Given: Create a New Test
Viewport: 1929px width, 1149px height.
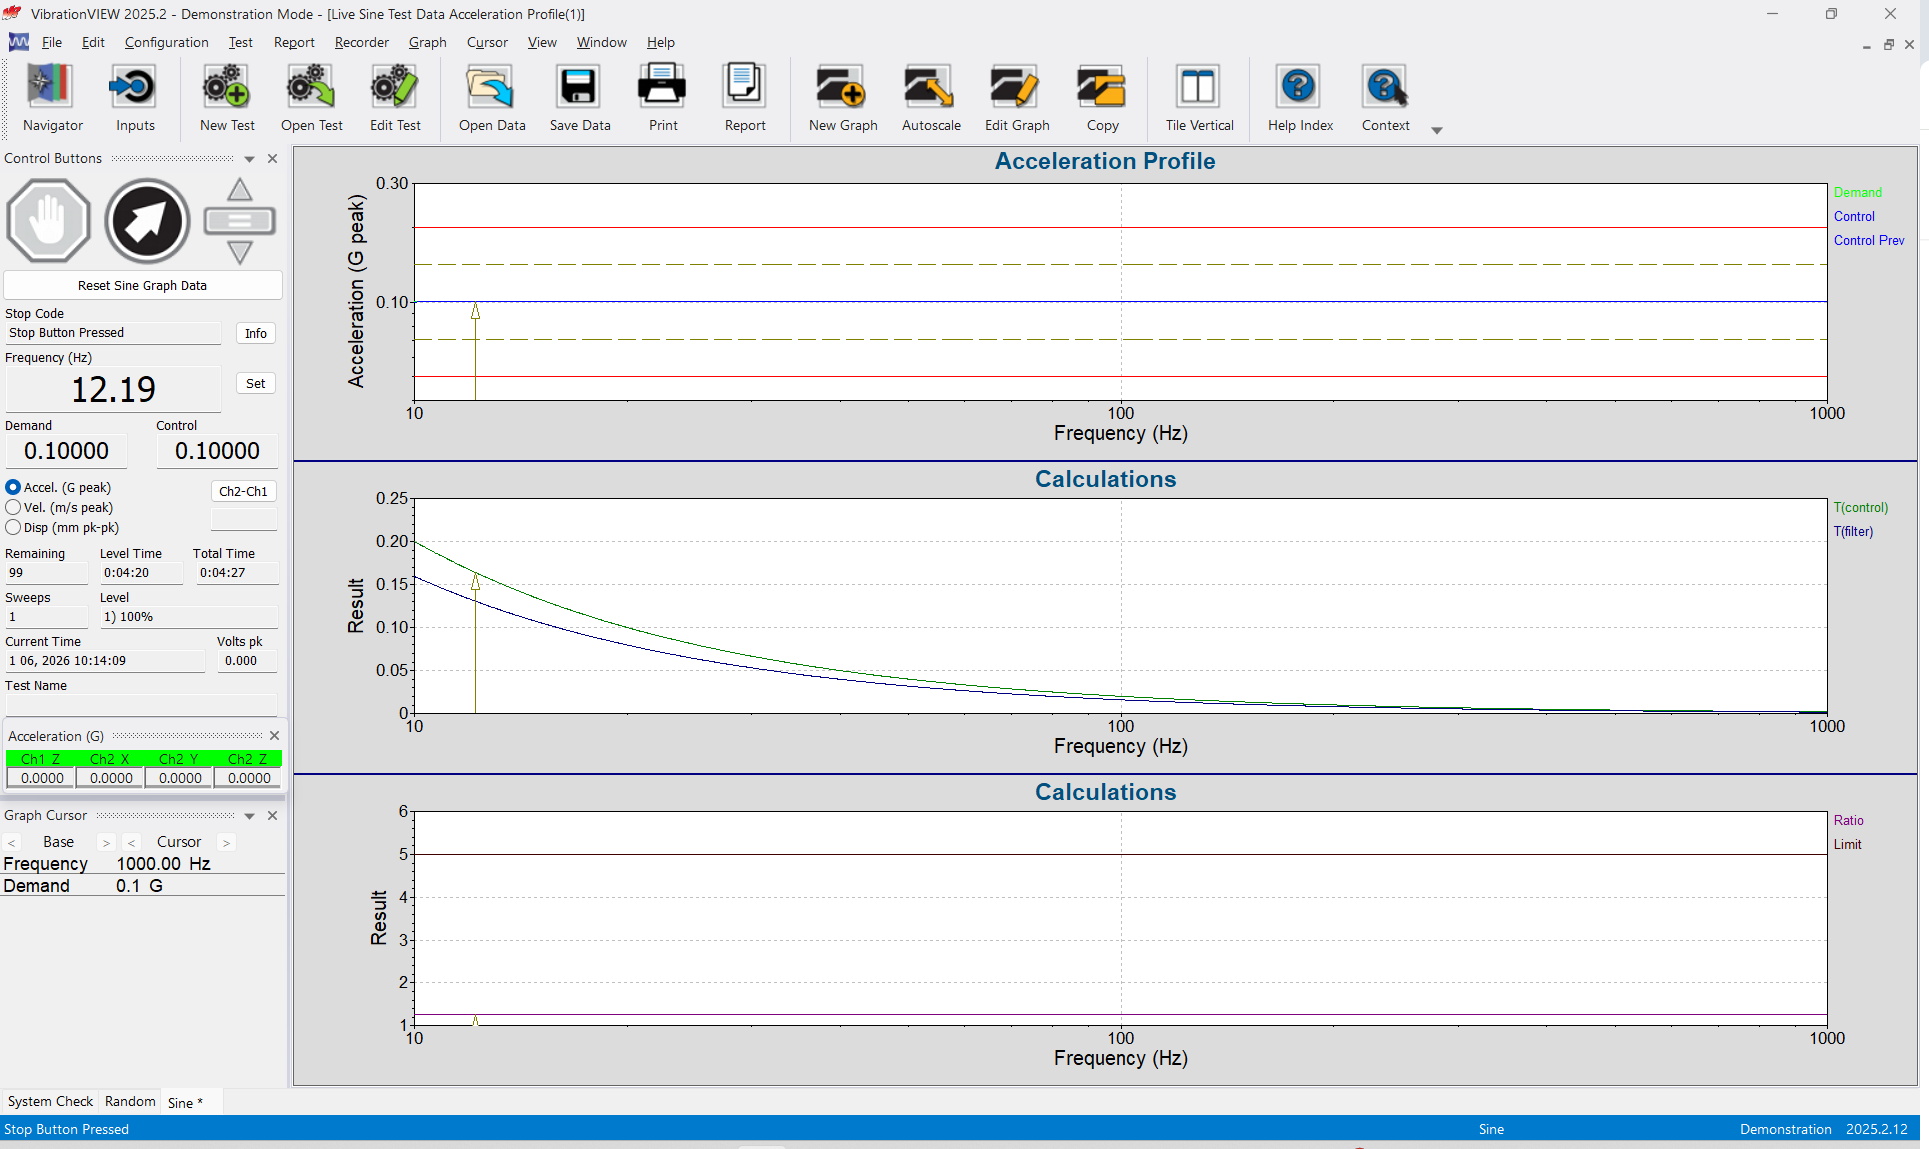Looking at the screenshot, I should (x=226, y=97).
